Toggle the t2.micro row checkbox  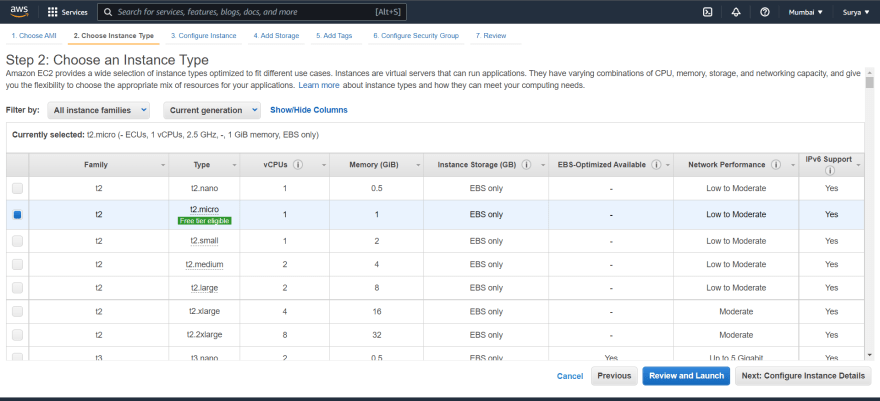point(17,214)
